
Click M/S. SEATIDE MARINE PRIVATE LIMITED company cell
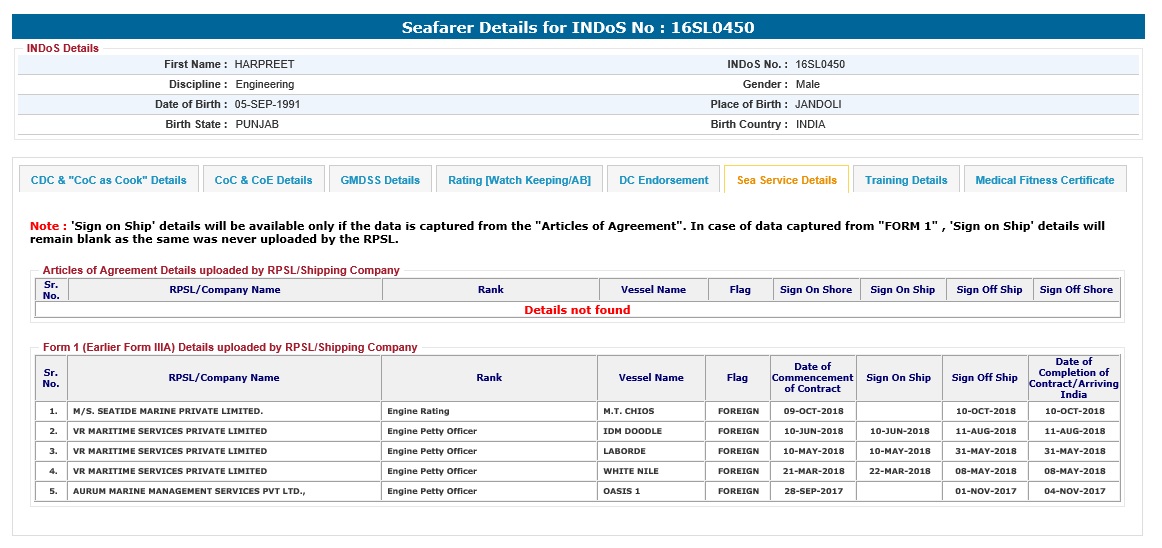(168, 411)
